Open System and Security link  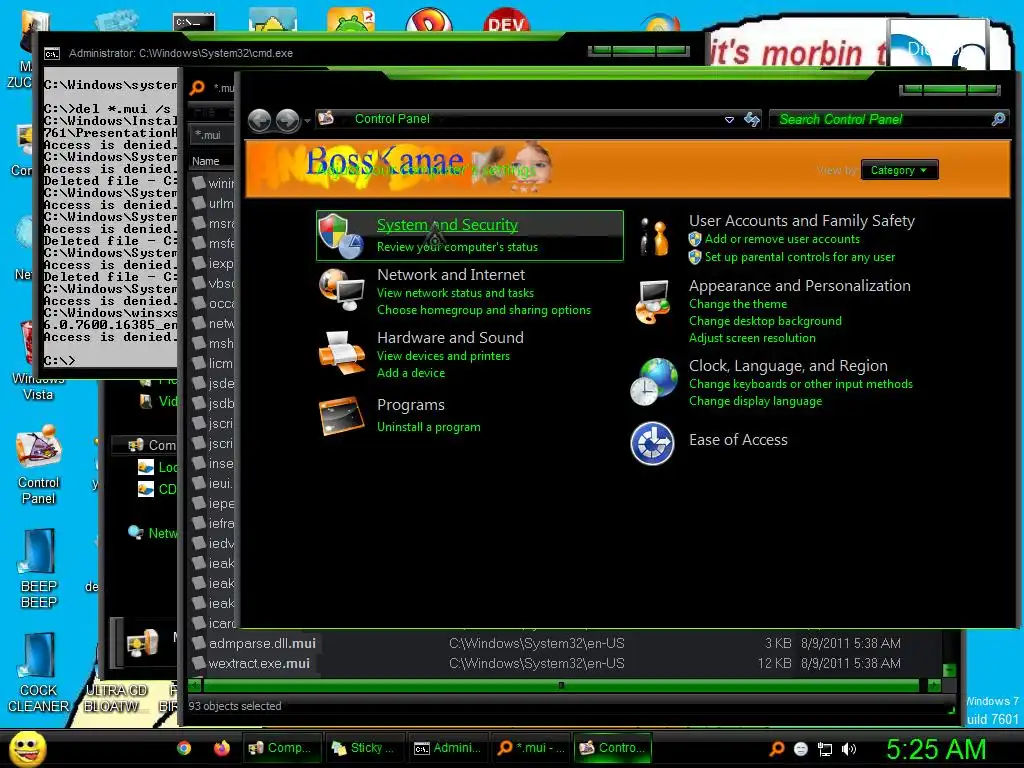pos(447,225)
